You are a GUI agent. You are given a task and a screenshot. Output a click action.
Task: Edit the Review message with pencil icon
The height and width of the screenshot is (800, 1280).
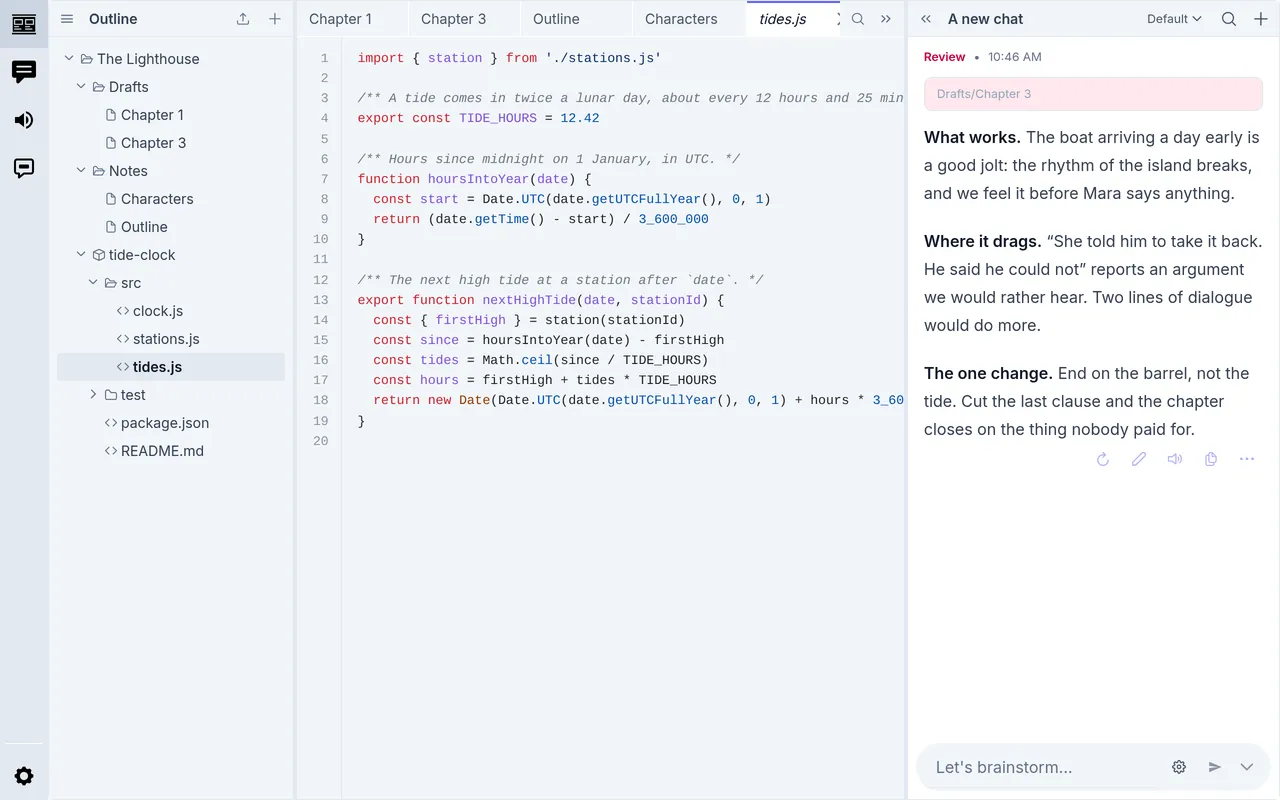coord(1139,459)
